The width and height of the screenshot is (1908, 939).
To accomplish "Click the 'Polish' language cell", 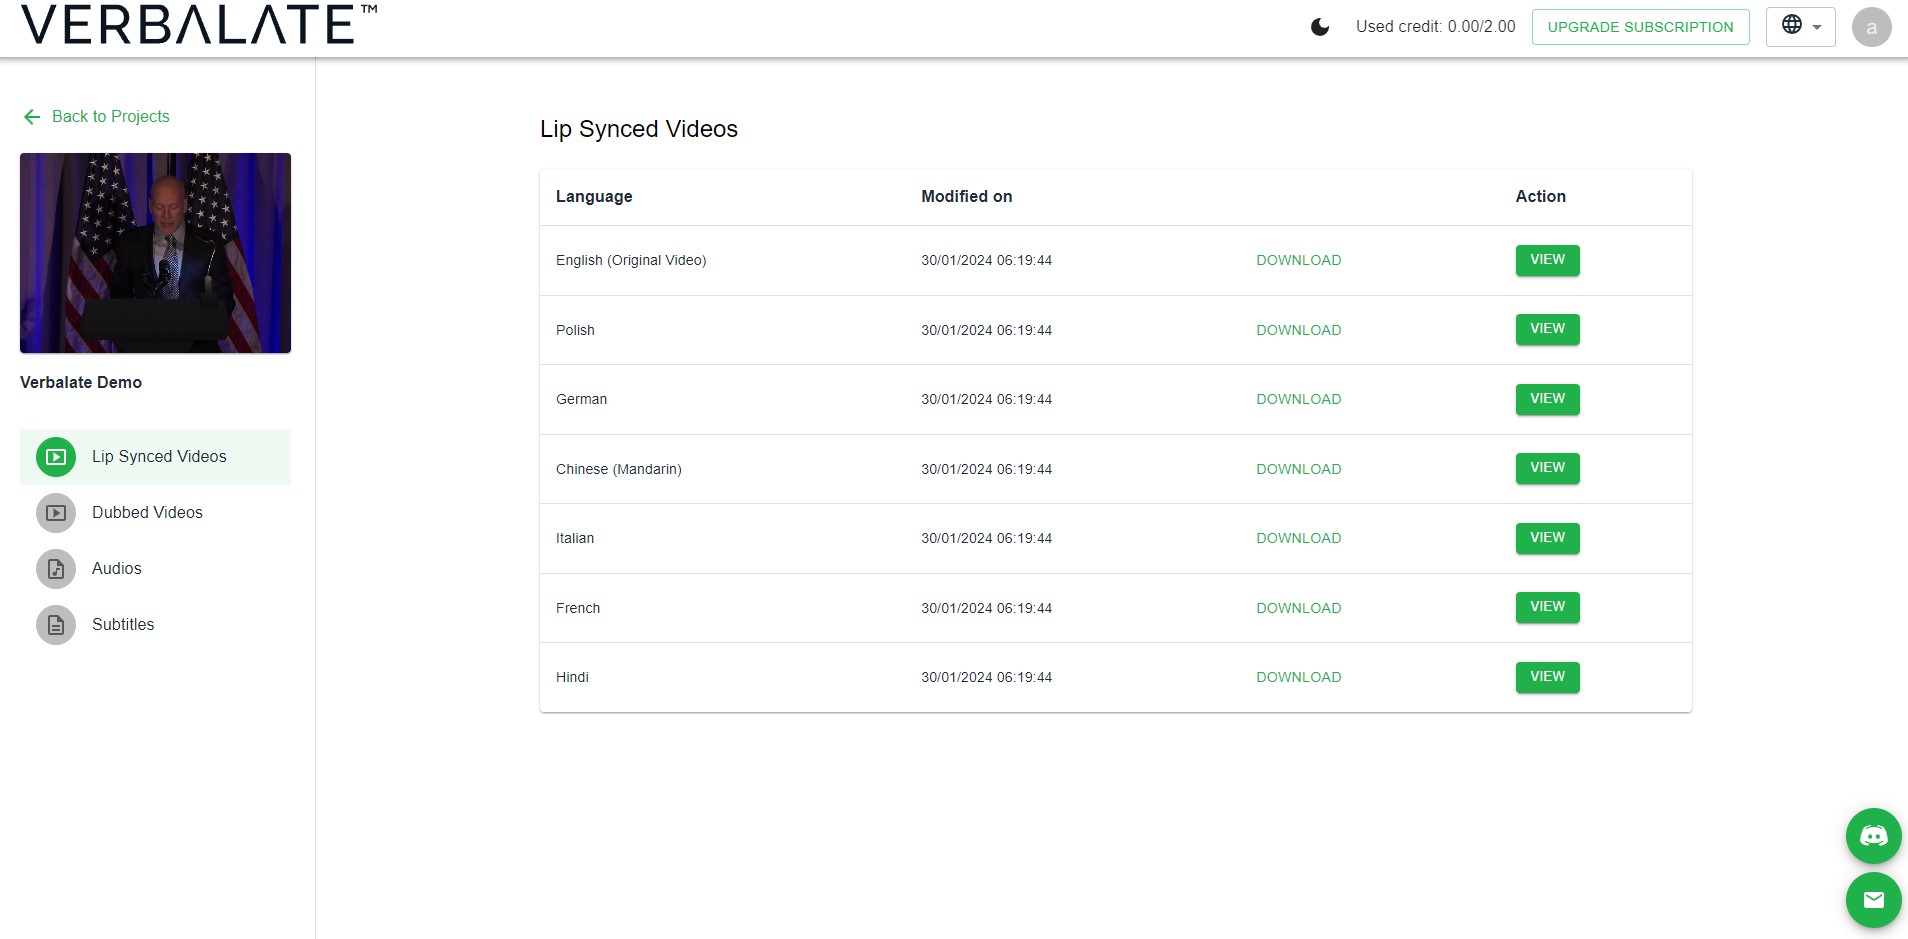I will tap(575, 330).
